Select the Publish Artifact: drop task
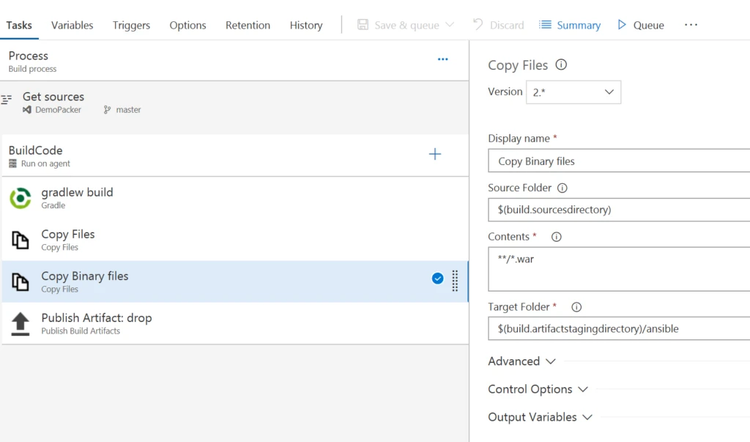The width and height of the screenshot is (750, 442). tap(234, 323)
